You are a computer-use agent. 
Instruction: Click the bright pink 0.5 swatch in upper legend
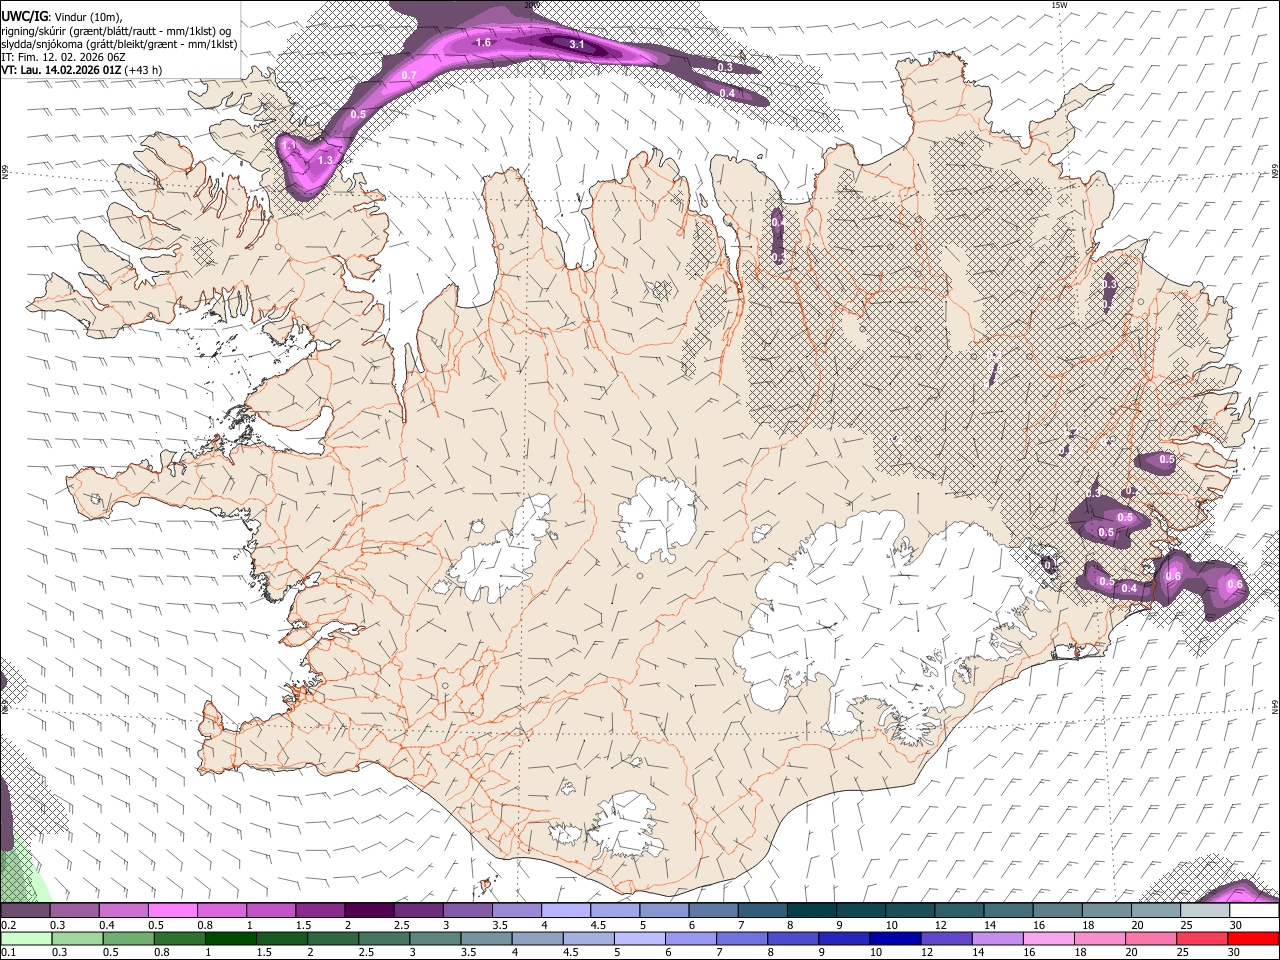tap(172, 911)
